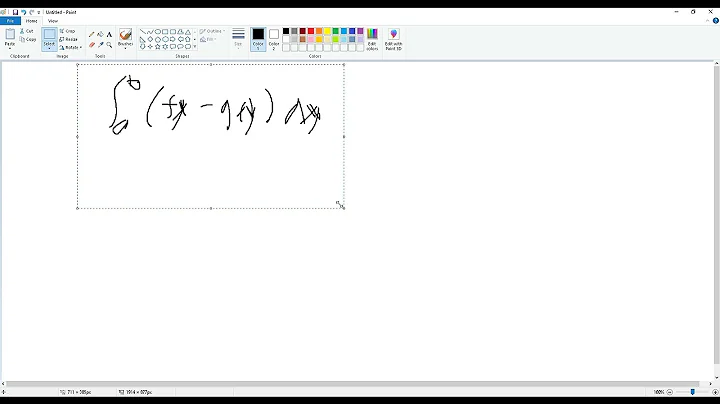Open the File menu

coord(10,21)
